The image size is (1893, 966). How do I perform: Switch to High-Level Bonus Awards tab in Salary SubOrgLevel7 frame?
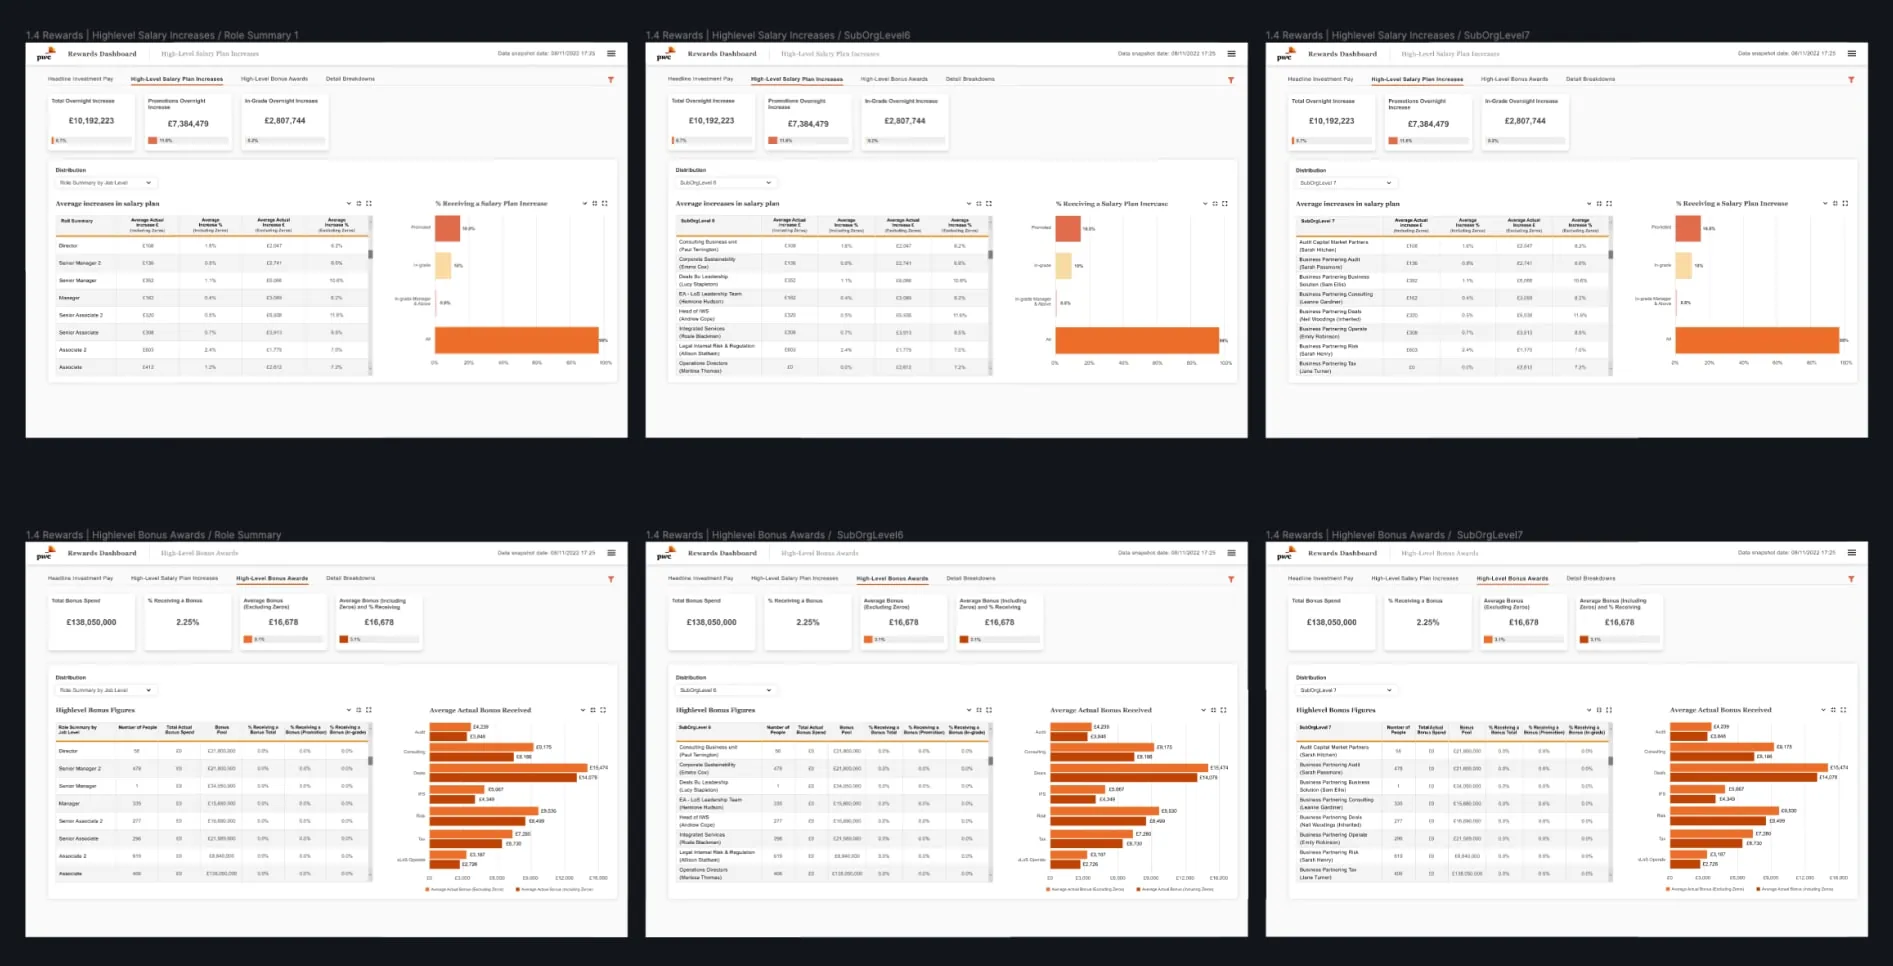pyautogui.click(x=1514, y=79)
